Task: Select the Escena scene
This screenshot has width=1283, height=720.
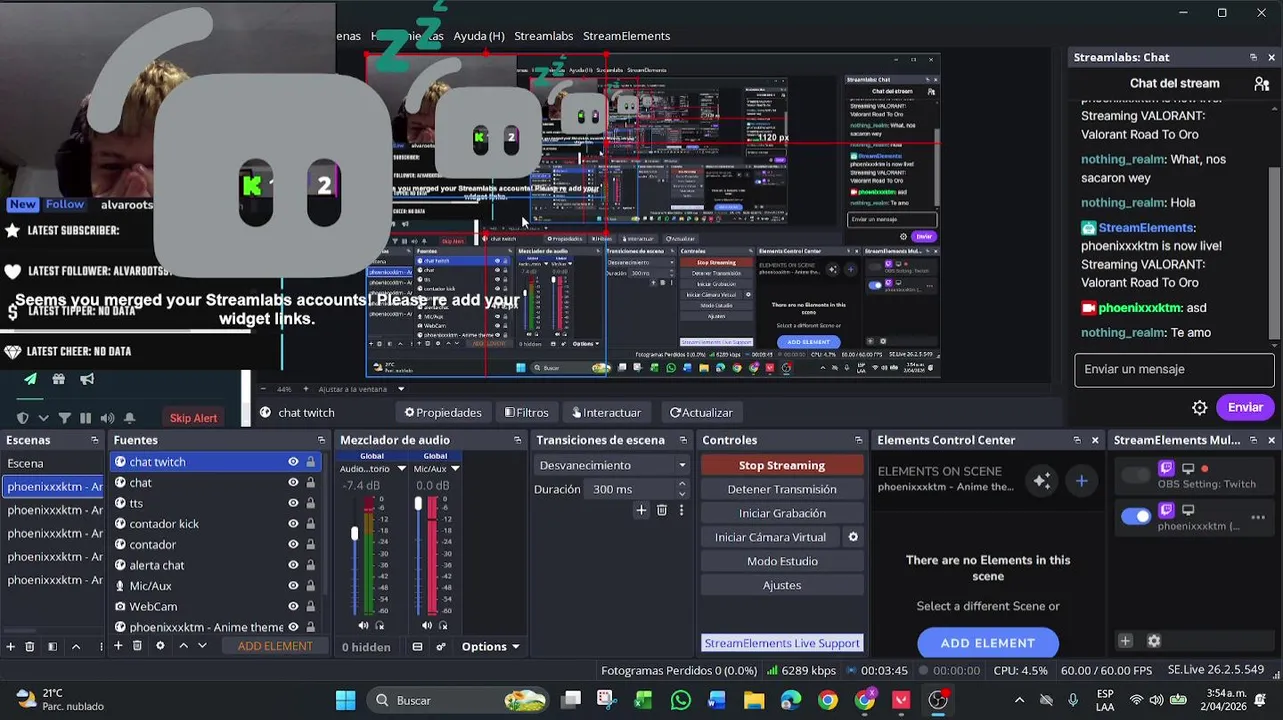Action: coord(52,463)
